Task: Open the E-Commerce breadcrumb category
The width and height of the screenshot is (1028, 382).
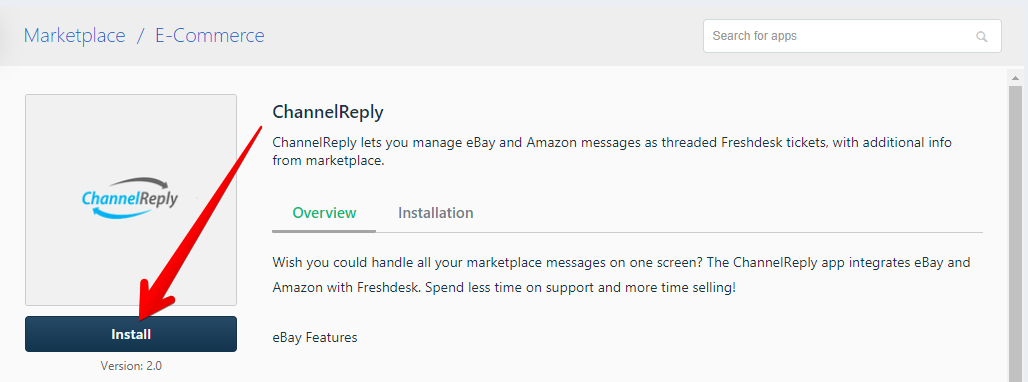Action: [210, 35]
